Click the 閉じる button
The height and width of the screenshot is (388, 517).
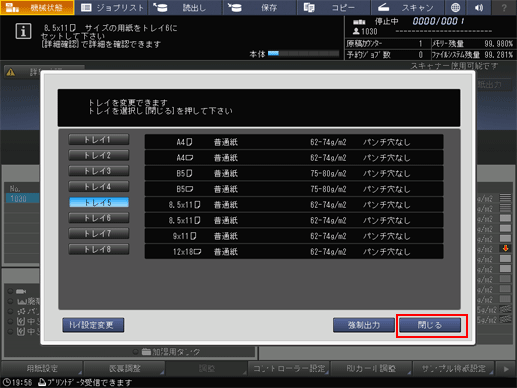(430, 325)
